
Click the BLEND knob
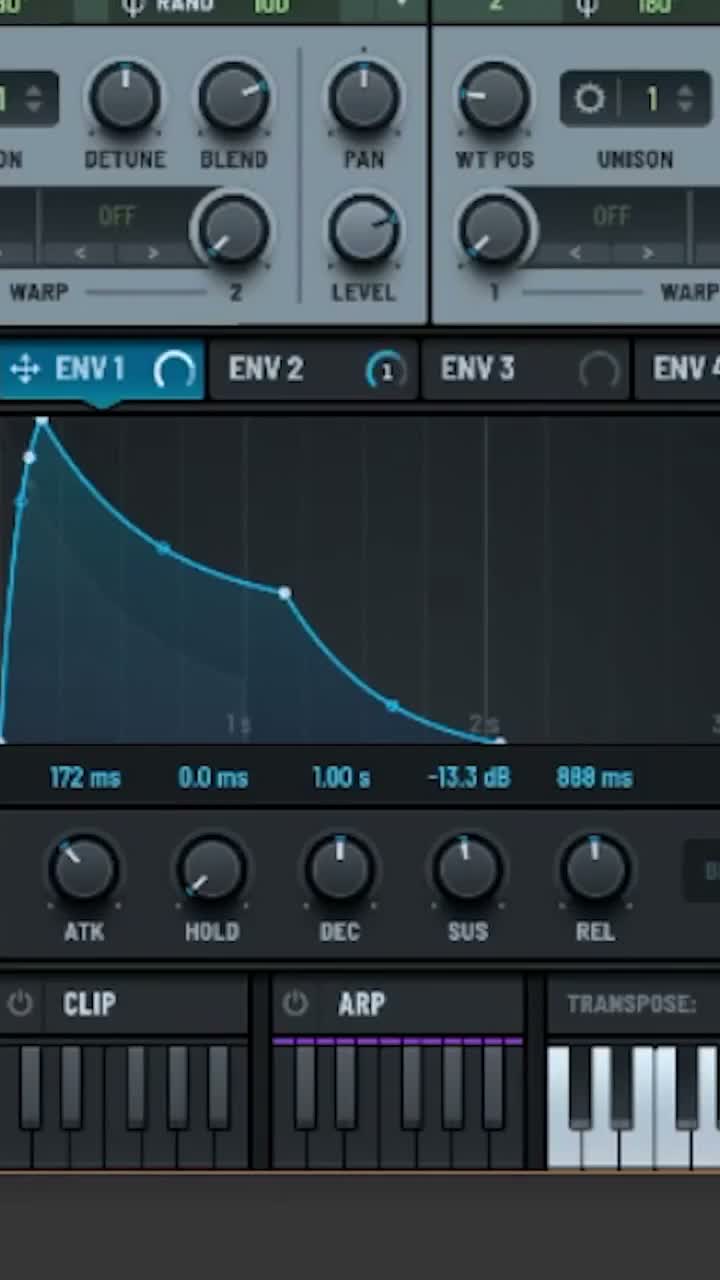pyautogui.click(x=234, y=97)
